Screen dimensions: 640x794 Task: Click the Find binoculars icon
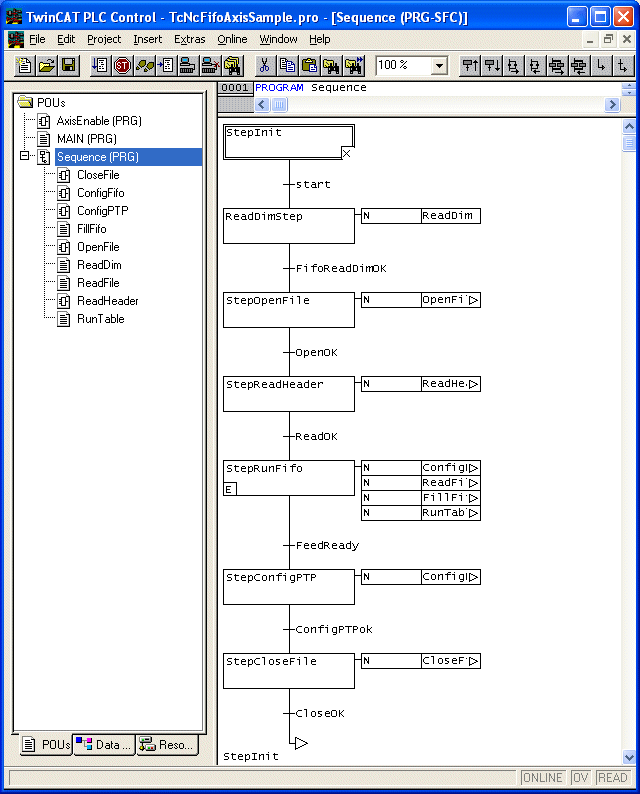[331, 66]
